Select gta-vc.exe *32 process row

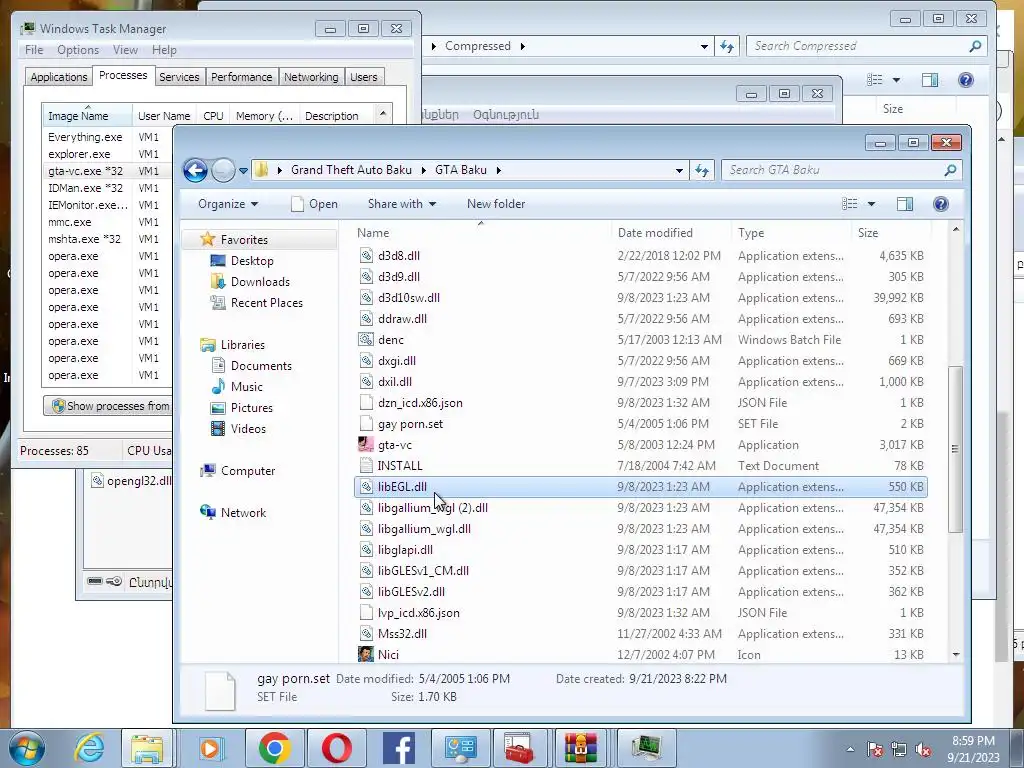[x=107, y=171]
